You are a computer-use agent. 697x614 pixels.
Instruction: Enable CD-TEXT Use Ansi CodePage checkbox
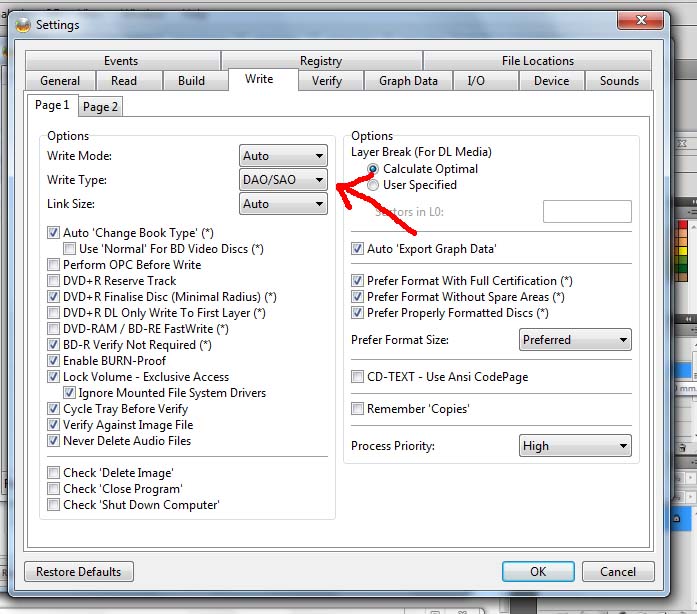click(x=358, y=377)
